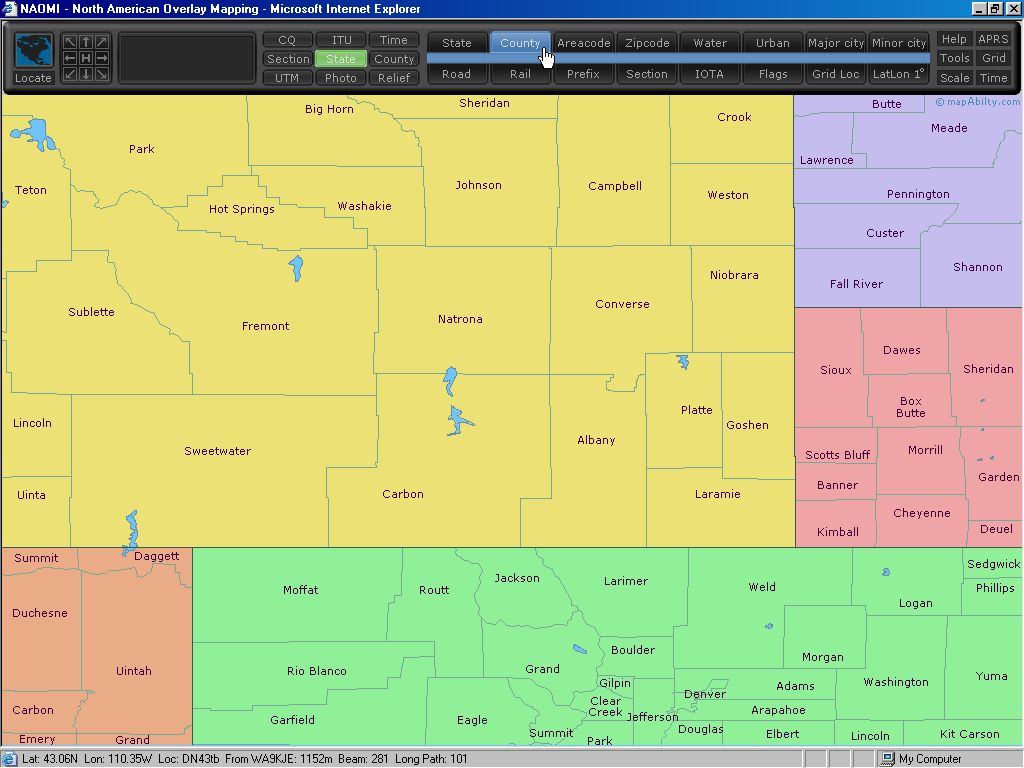Click the Hot Springs county label

point(242,209)
